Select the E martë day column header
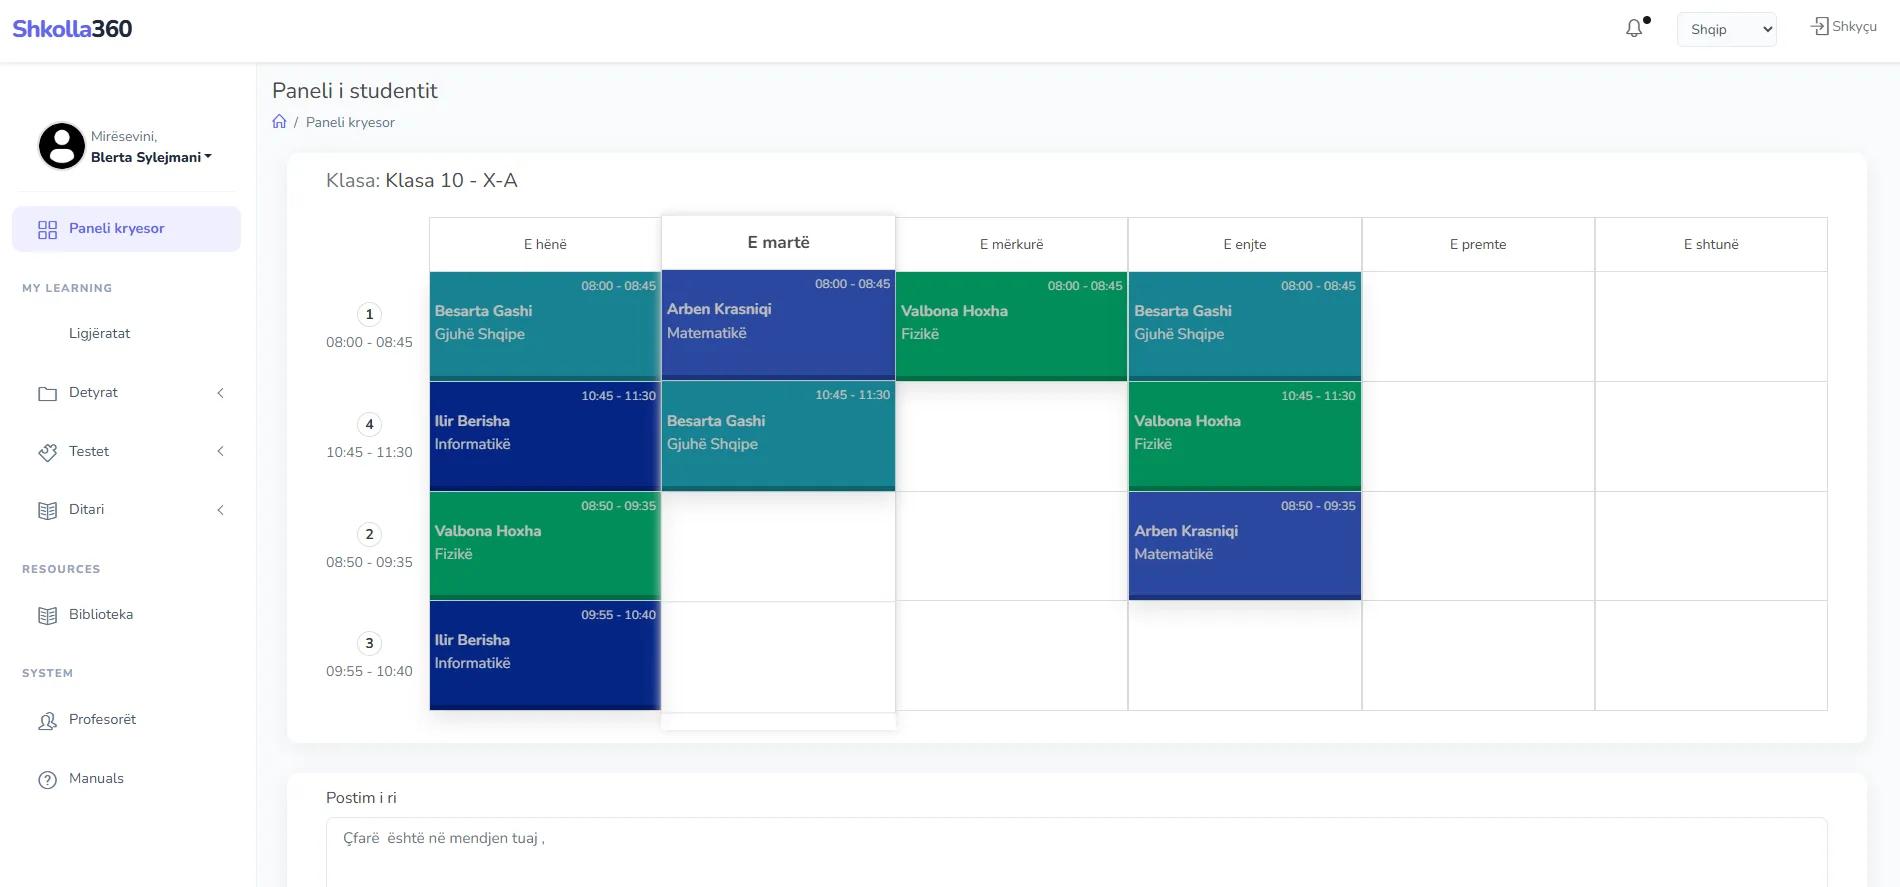 [778, 242]
